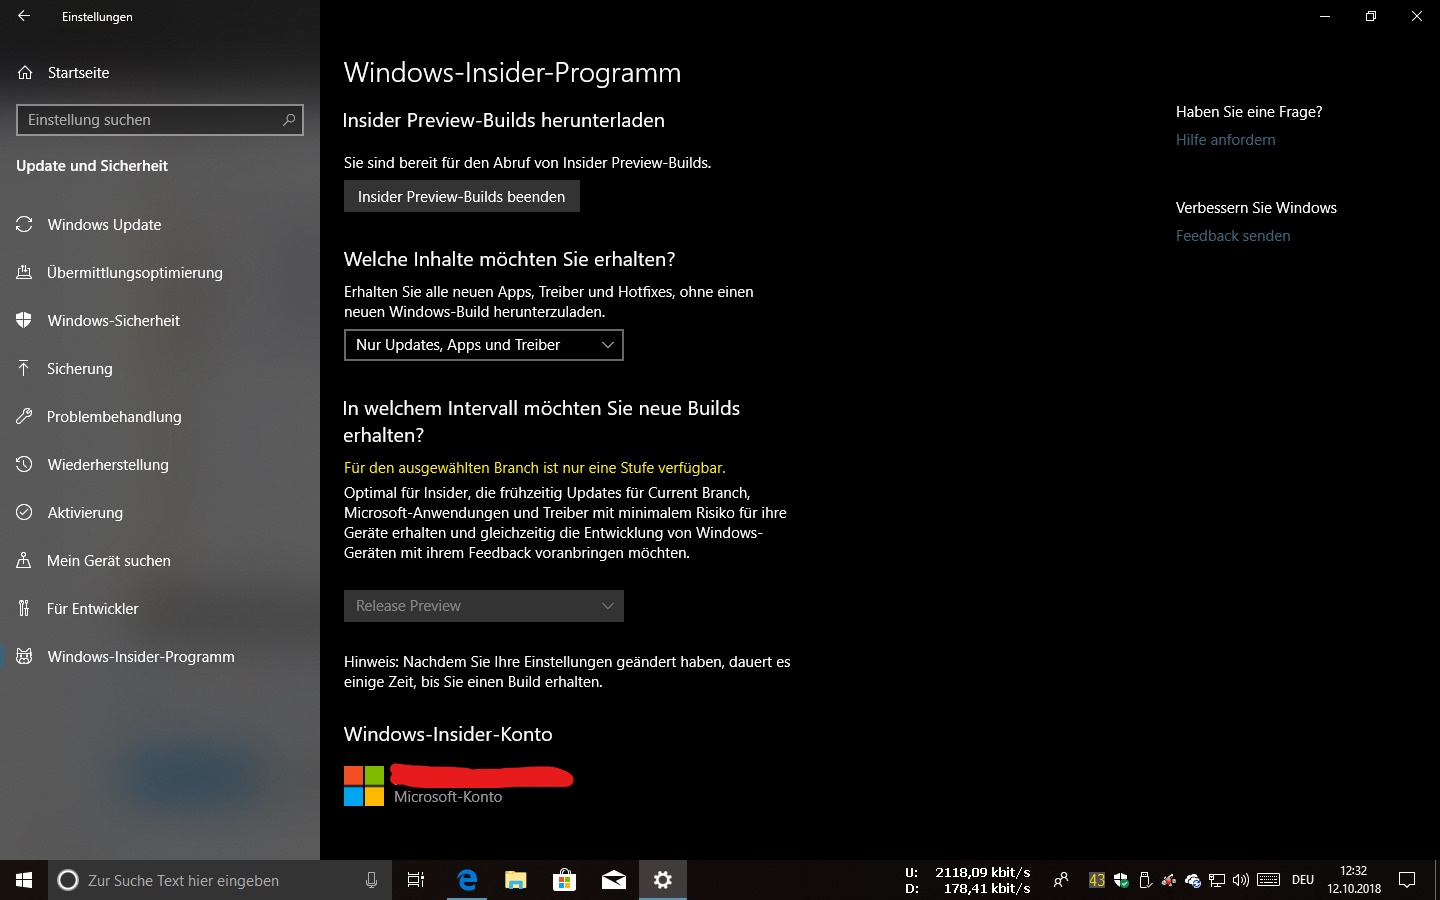Click the Microsoft-Konto label under Insider account
This screenshot has width=1440, height=900.
coord(448,797)
